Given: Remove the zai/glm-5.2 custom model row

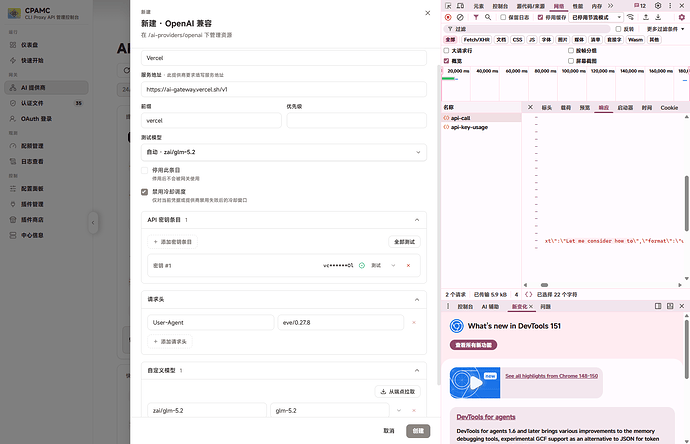Looking at the screenshot, I should (414, 411).
